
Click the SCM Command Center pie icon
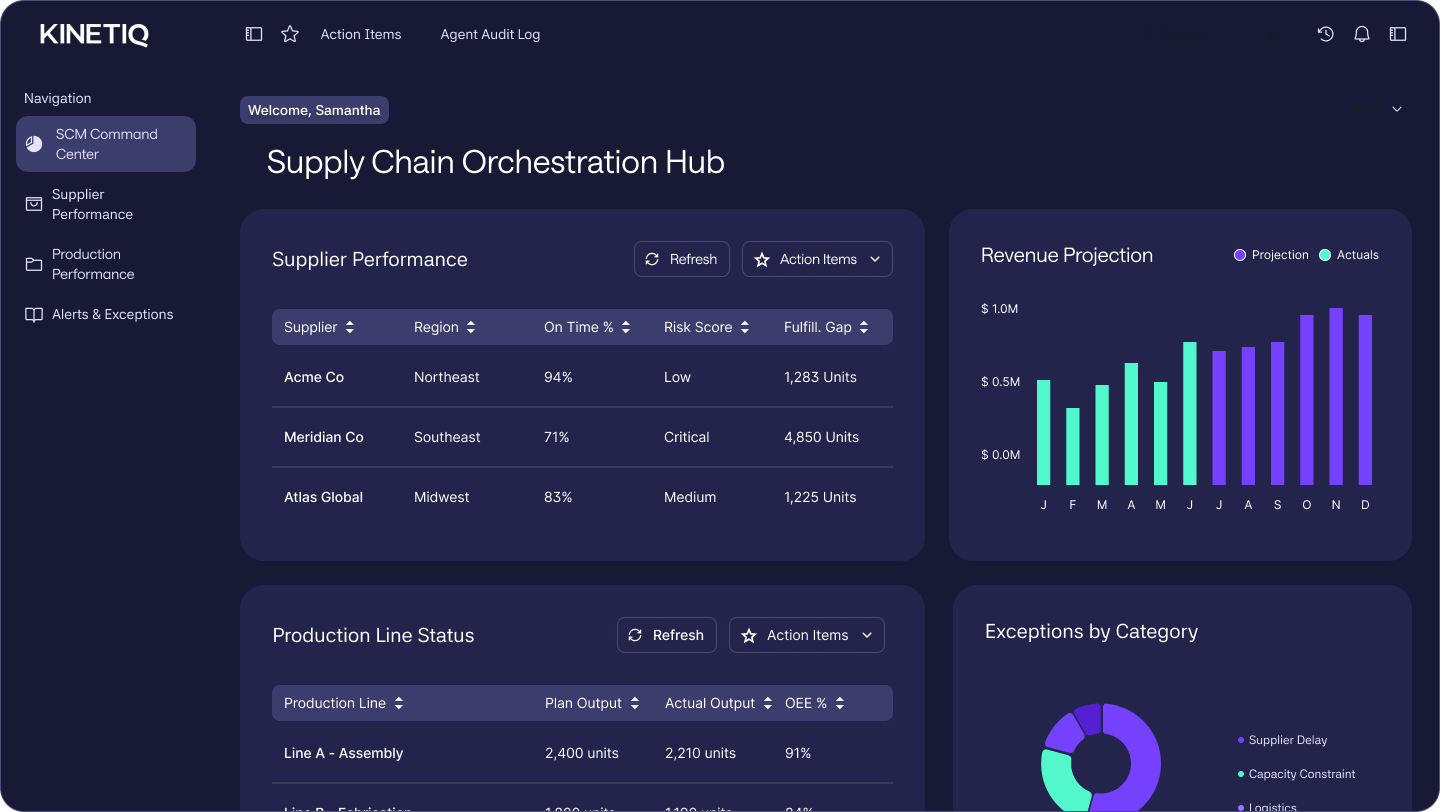pos(34,144)
